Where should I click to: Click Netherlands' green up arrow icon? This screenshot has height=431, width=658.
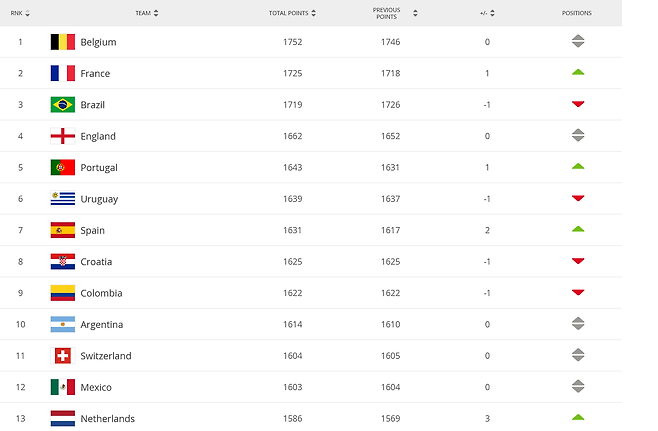pos(578,418)
